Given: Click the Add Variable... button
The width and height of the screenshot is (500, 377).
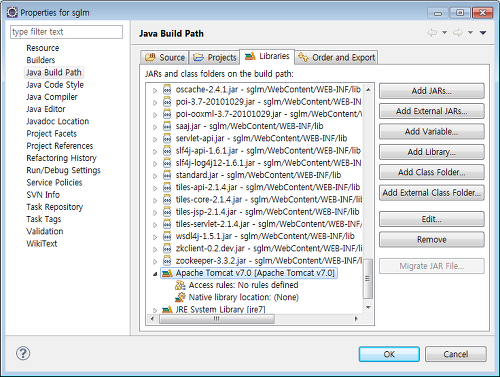Looking at the screenshot, I should pos(432,131).
